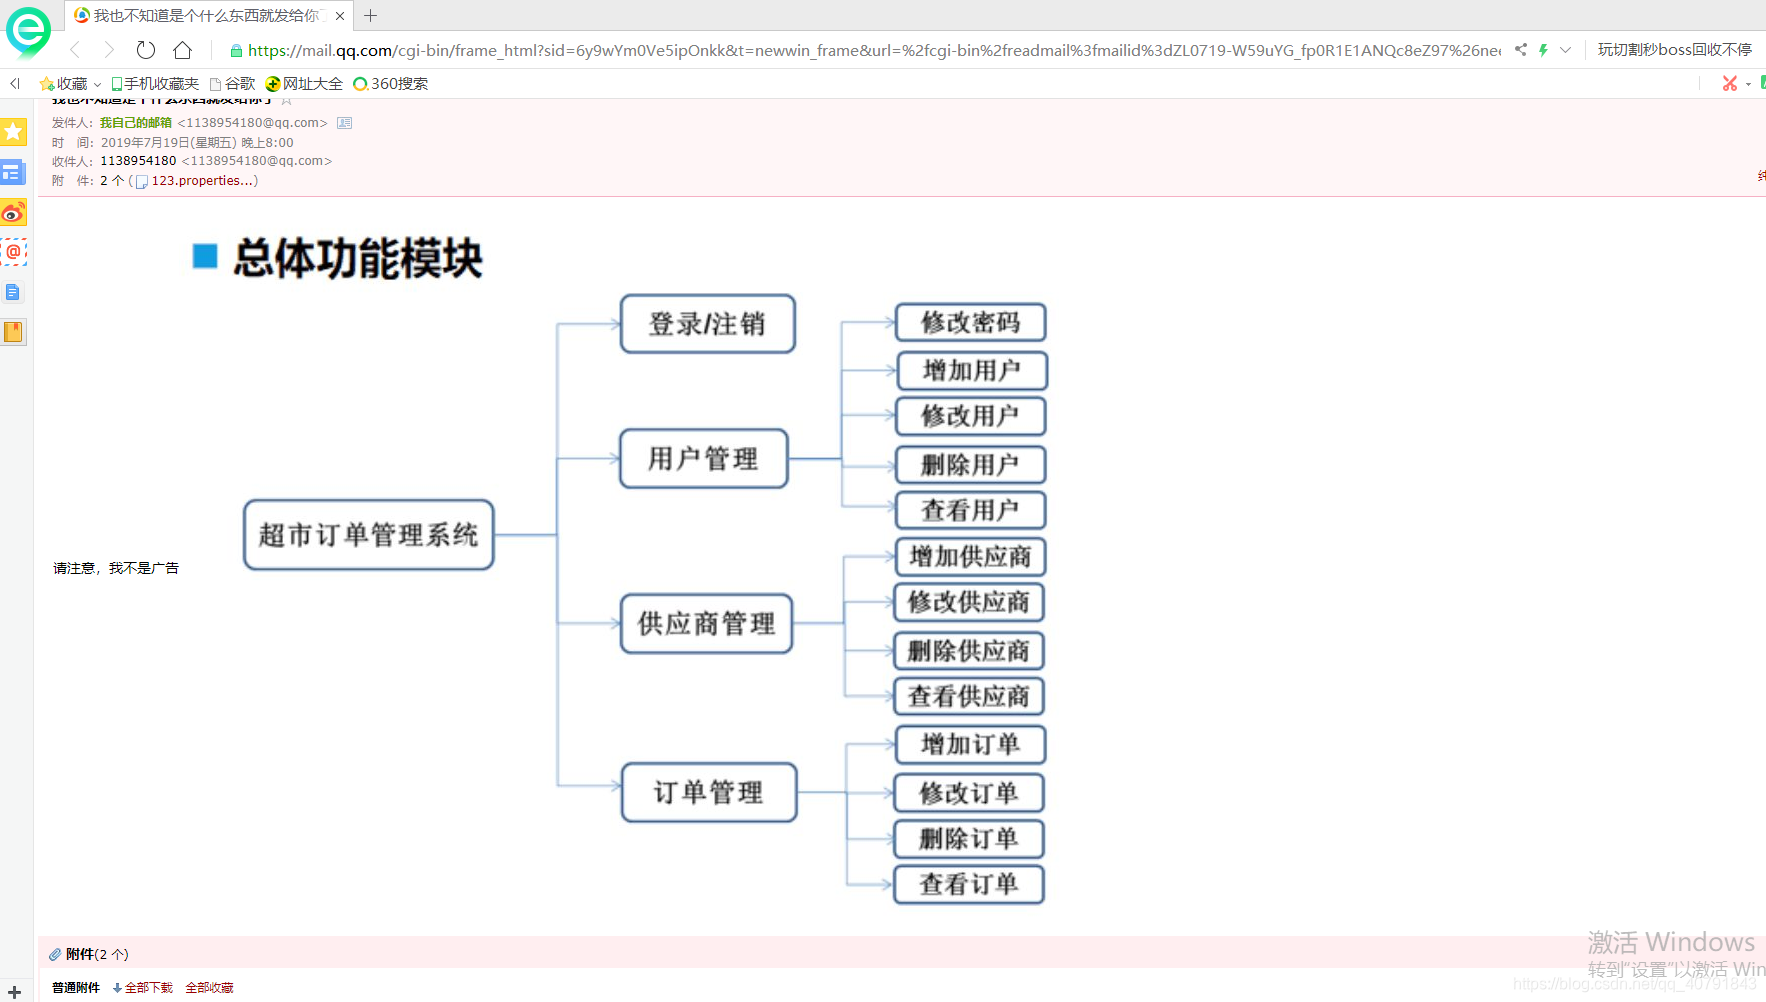Click the share icon in the address bar

coord(1521,49)
